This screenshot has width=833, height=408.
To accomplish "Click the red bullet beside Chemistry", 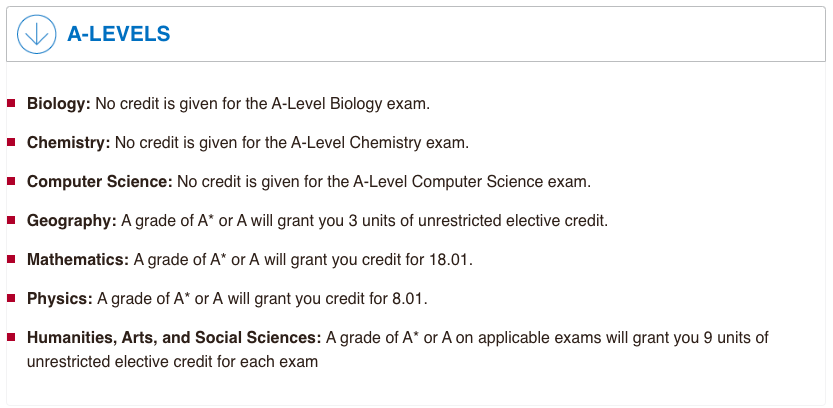I will (x=11, y=142).
